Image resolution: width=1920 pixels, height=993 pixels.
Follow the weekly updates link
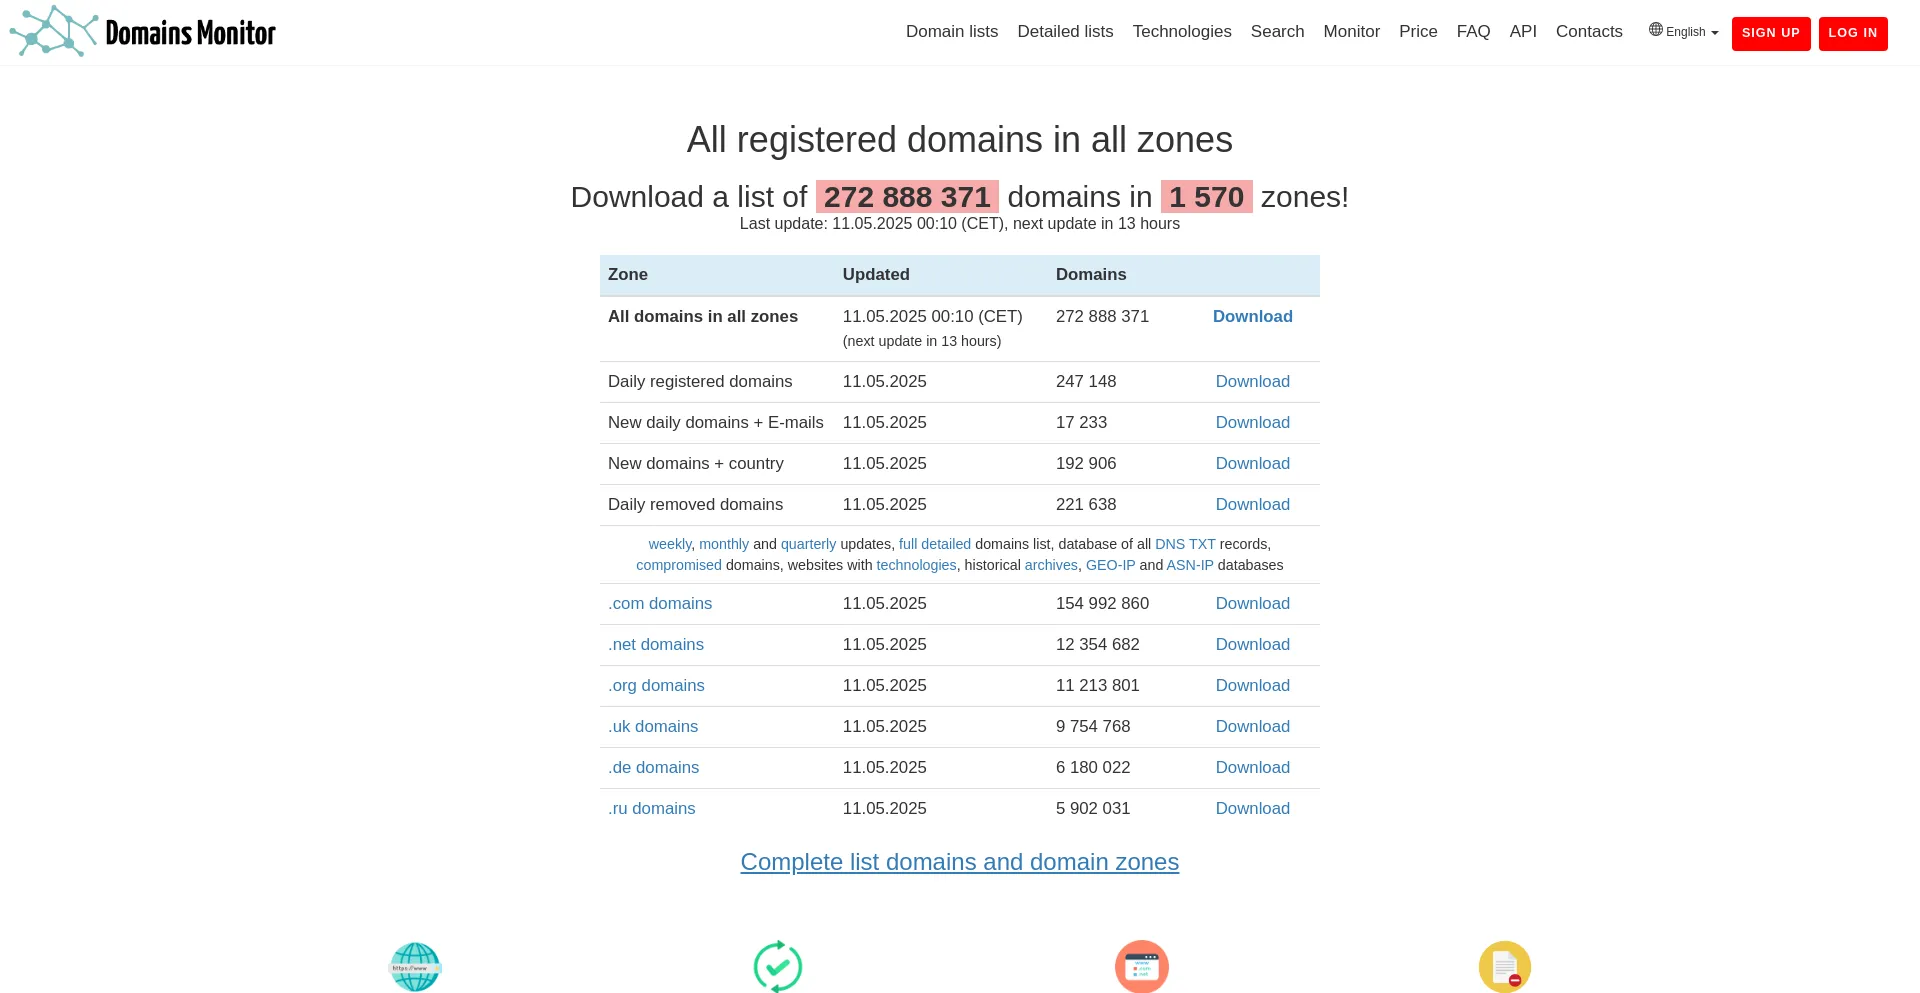670,544
